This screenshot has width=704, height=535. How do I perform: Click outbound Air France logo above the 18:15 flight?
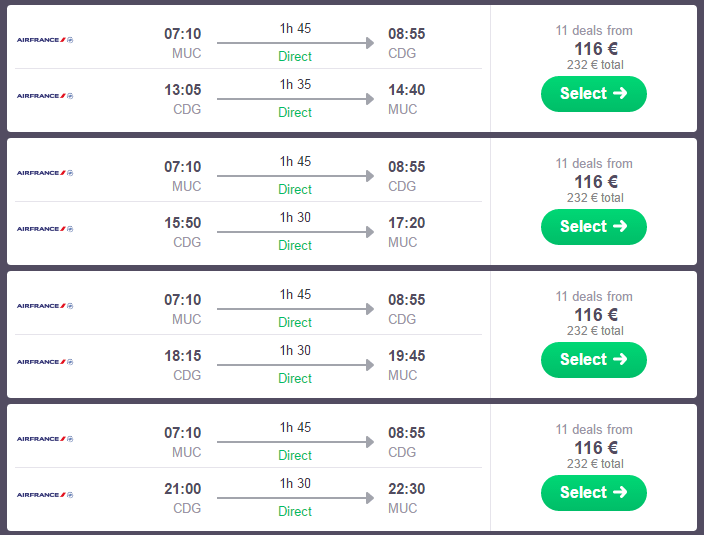45,306
